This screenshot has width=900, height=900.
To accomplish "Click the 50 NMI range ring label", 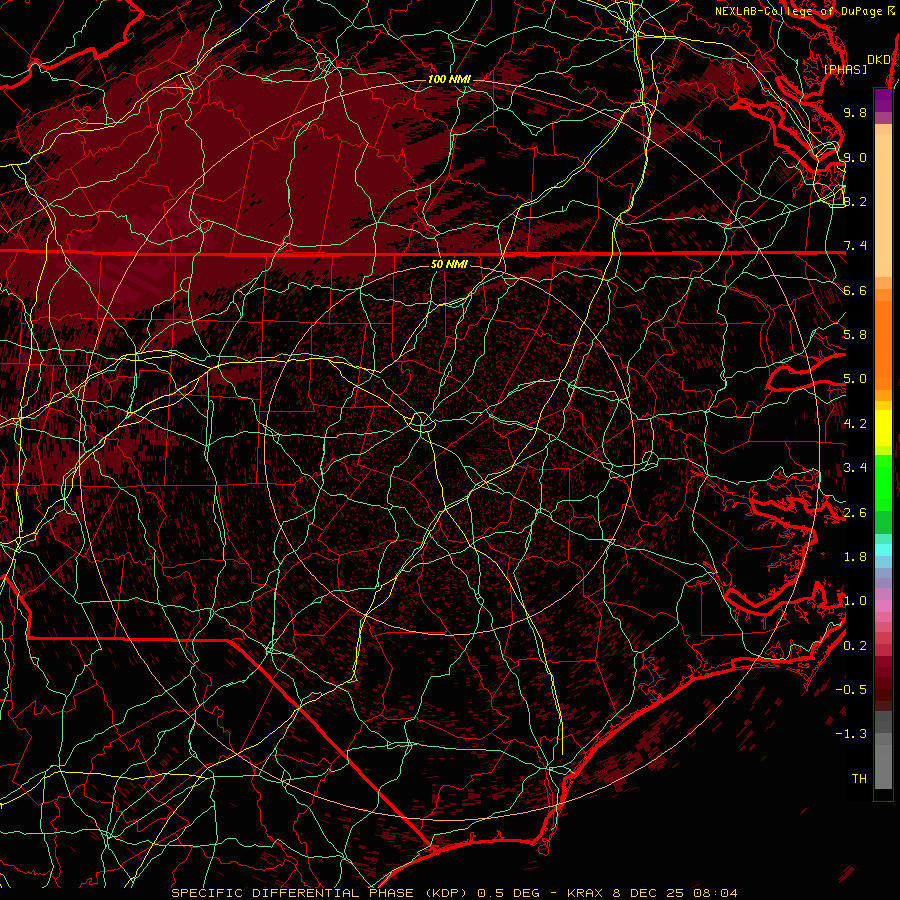I will pyautogui.click(x=449, y=264).
